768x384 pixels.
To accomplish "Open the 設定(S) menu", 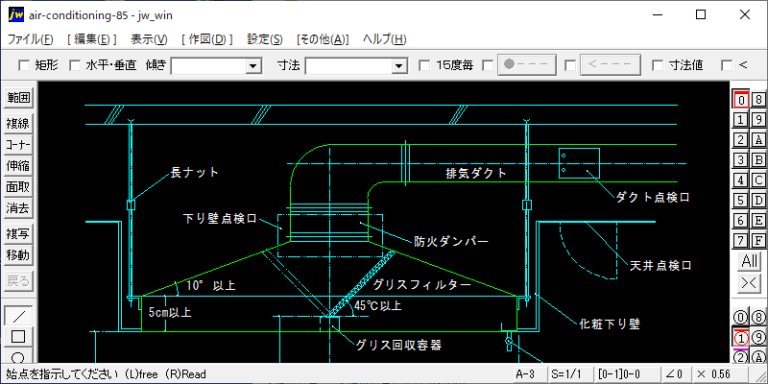I will click(x=264, y=40).
